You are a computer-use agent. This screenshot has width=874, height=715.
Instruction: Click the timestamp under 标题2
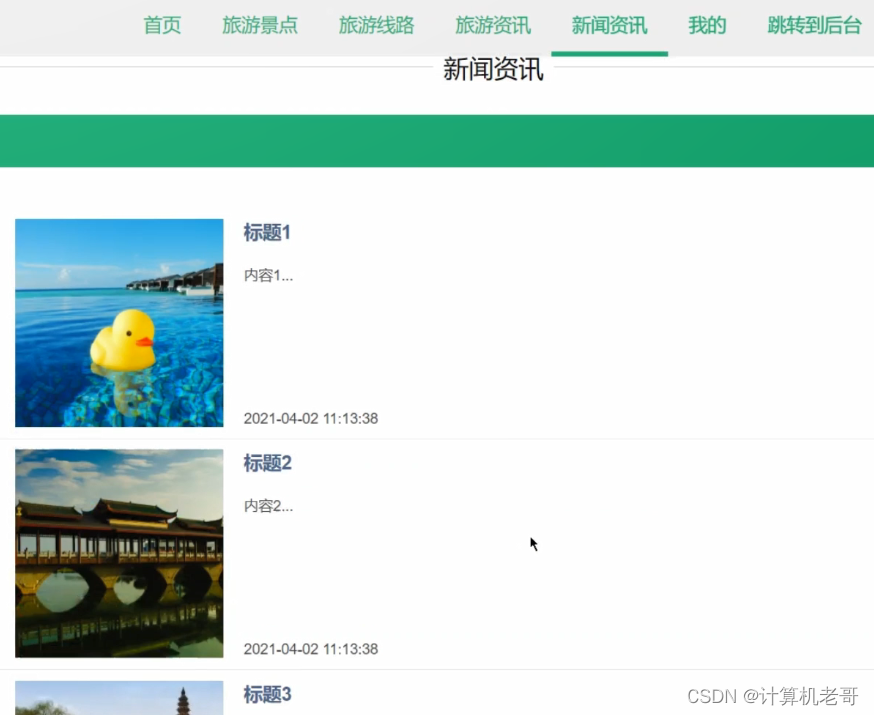tap(311, 649)
